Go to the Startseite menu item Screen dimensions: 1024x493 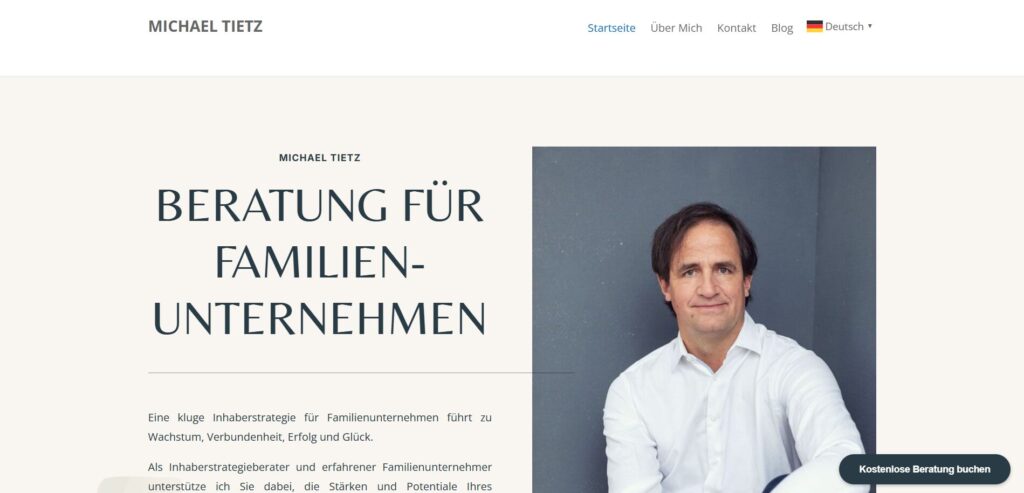[611, 28]
